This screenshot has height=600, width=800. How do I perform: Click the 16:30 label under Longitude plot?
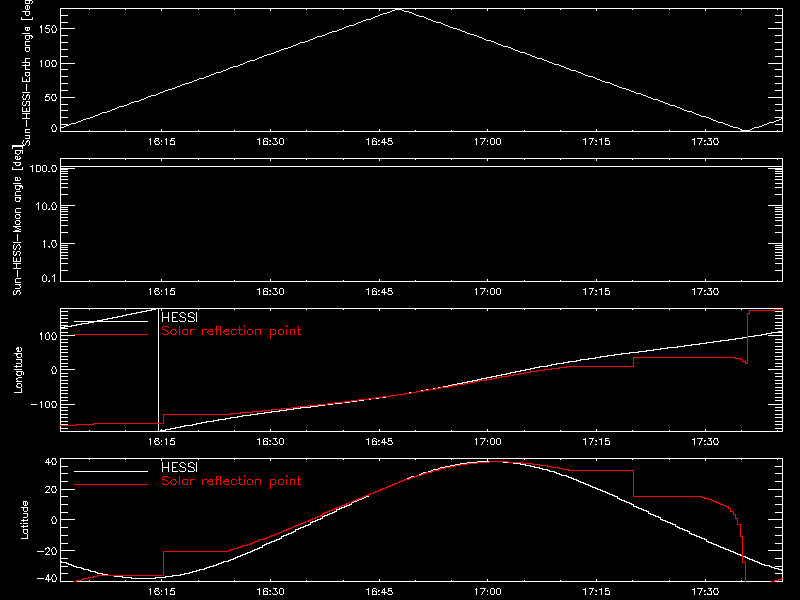coord(270,442)
